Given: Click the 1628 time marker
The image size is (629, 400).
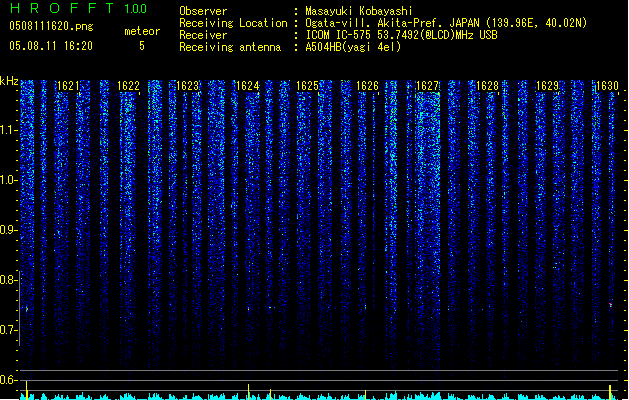Looking at the screenshot, I should pyautogui.click(x=487, y=86).
